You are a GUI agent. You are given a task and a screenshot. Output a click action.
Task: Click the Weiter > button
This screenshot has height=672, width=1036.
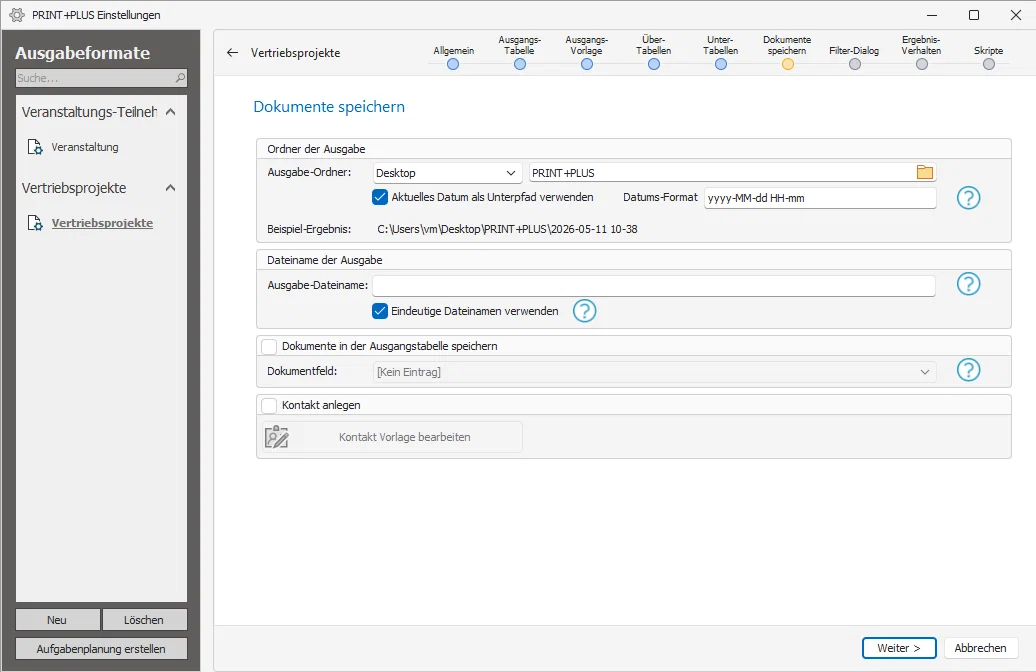point(899,648)
